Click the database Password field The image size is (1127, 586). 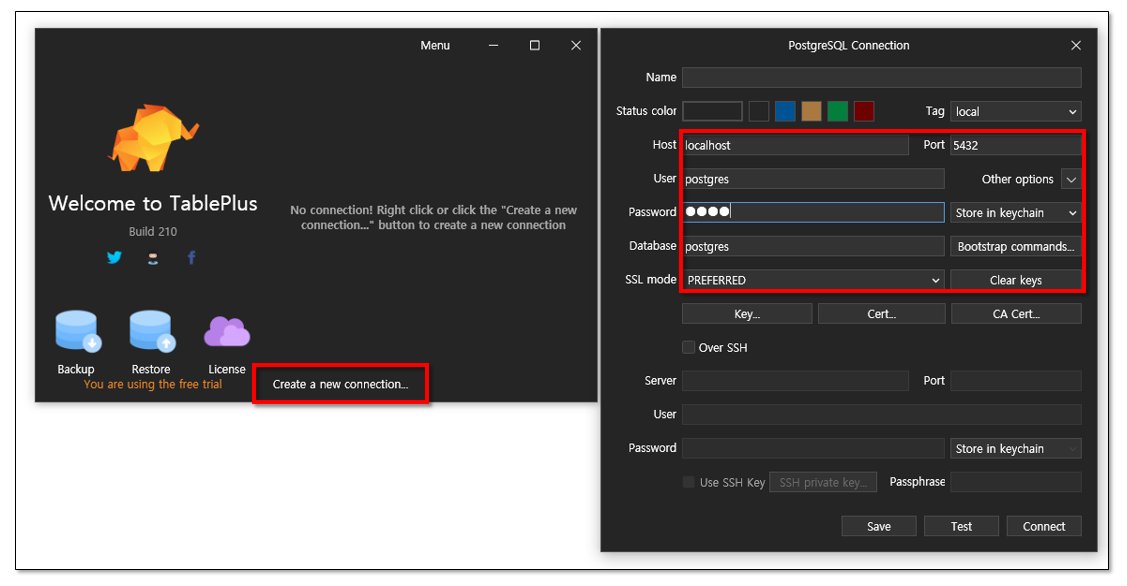[813, 212]
